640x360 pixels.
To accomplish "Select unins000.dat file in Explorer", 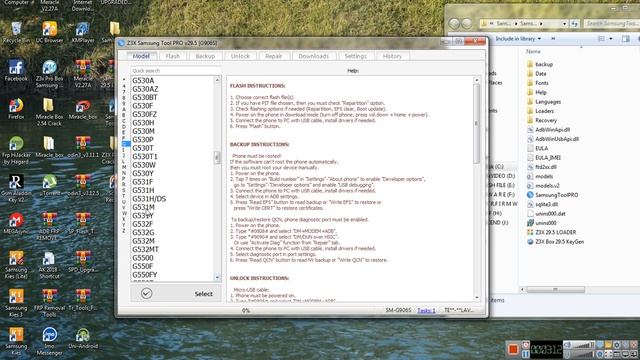I will 546,214.
